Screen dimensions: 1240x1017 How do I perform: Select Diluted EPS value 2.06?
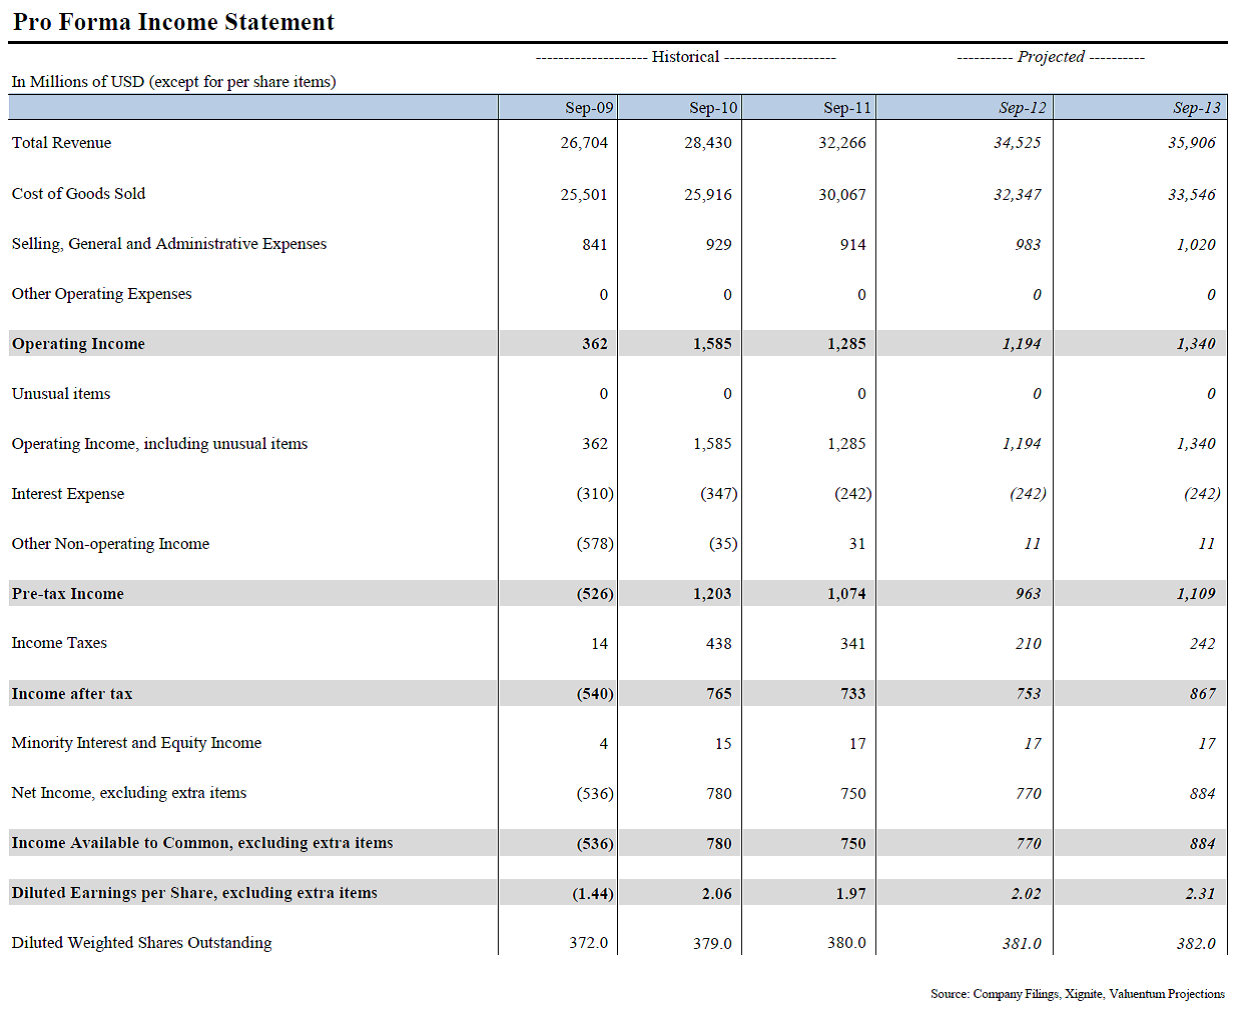717,894
